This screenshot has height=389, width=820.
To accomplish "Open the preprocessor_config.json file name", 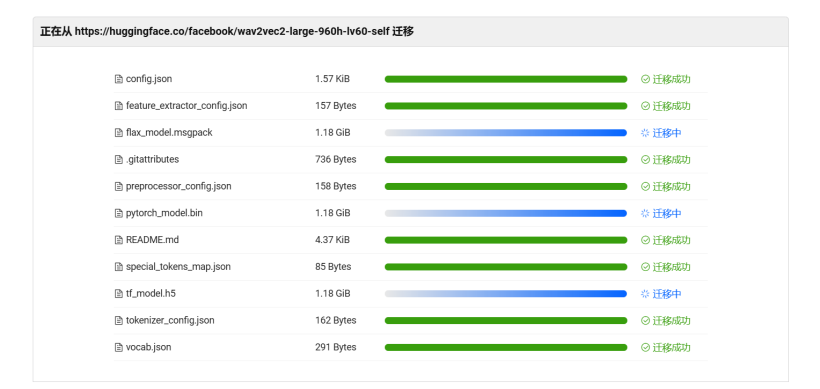I will [179, 186].
